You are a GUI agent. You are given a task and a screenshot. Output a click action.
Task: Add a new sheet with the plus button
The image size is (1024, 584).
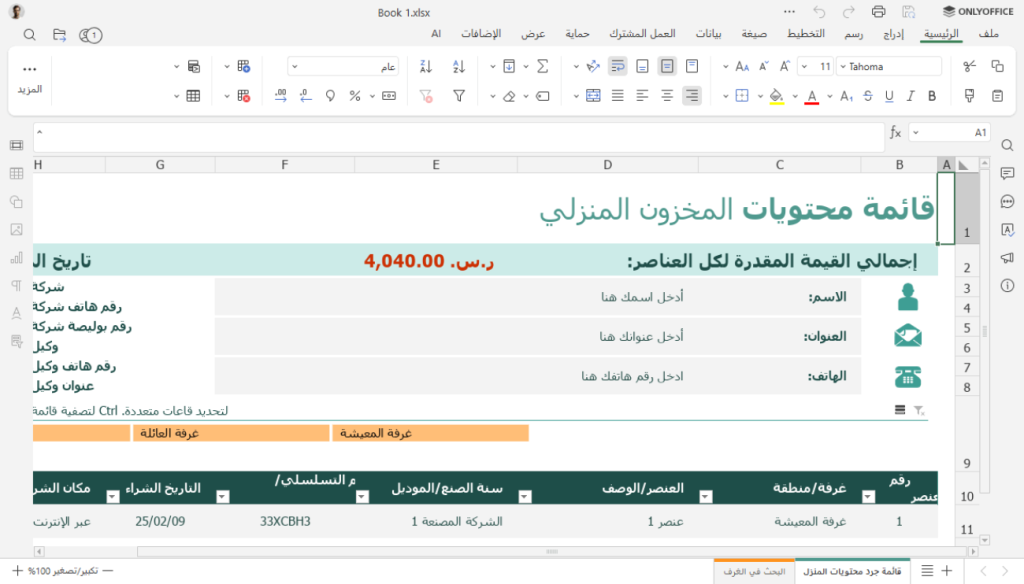pos(947,570)
